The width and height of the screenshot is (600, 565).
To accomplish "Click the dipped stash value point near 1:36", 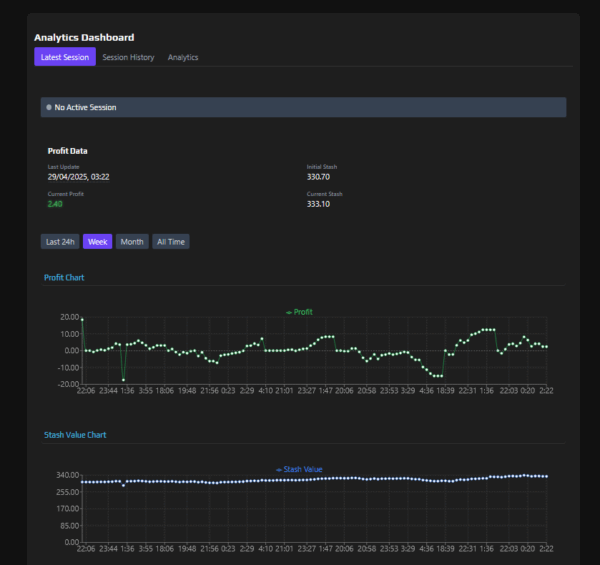I will 123,485.
